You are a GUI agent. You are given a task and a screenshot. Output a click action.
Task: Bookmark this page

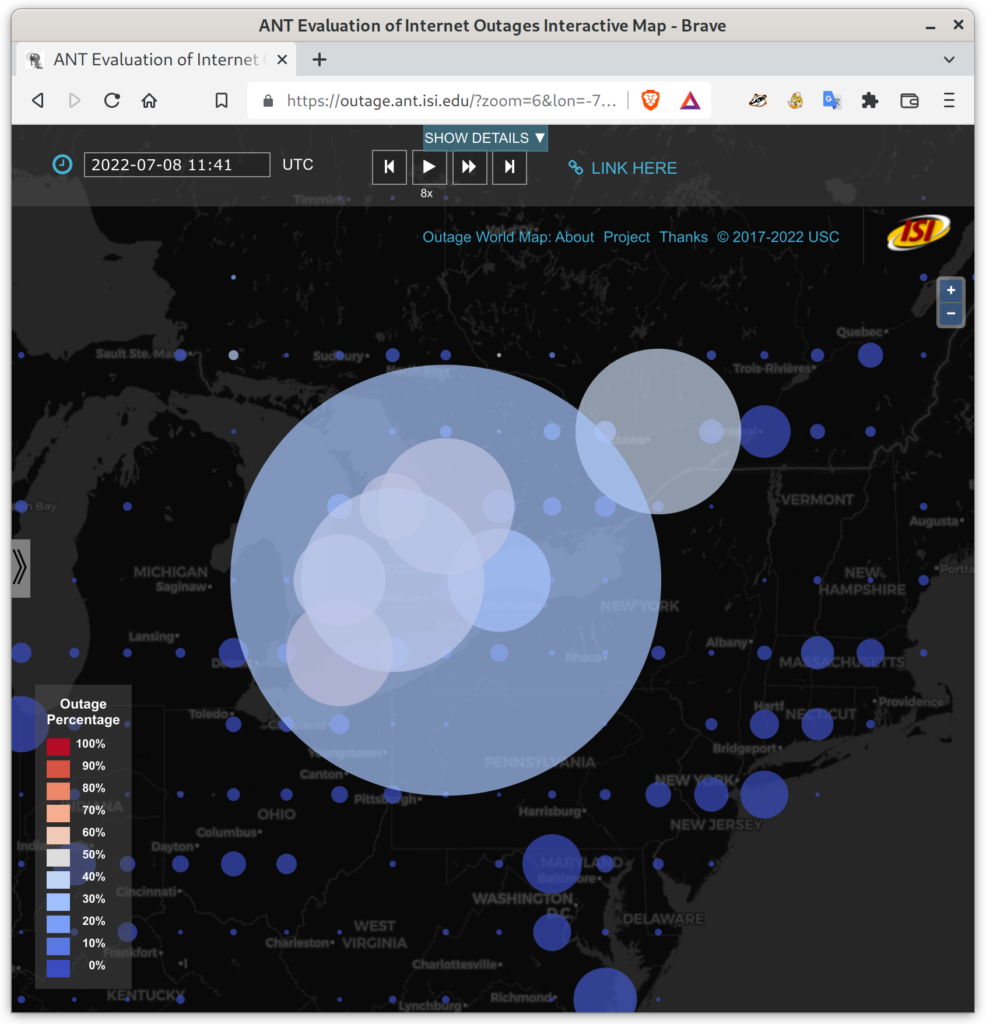[221, 101]
